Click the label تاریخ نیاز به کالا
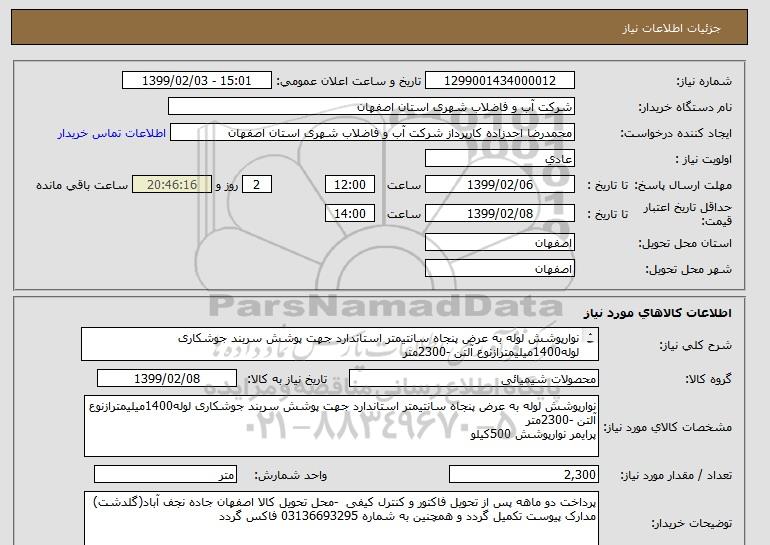 click(287, 379)
